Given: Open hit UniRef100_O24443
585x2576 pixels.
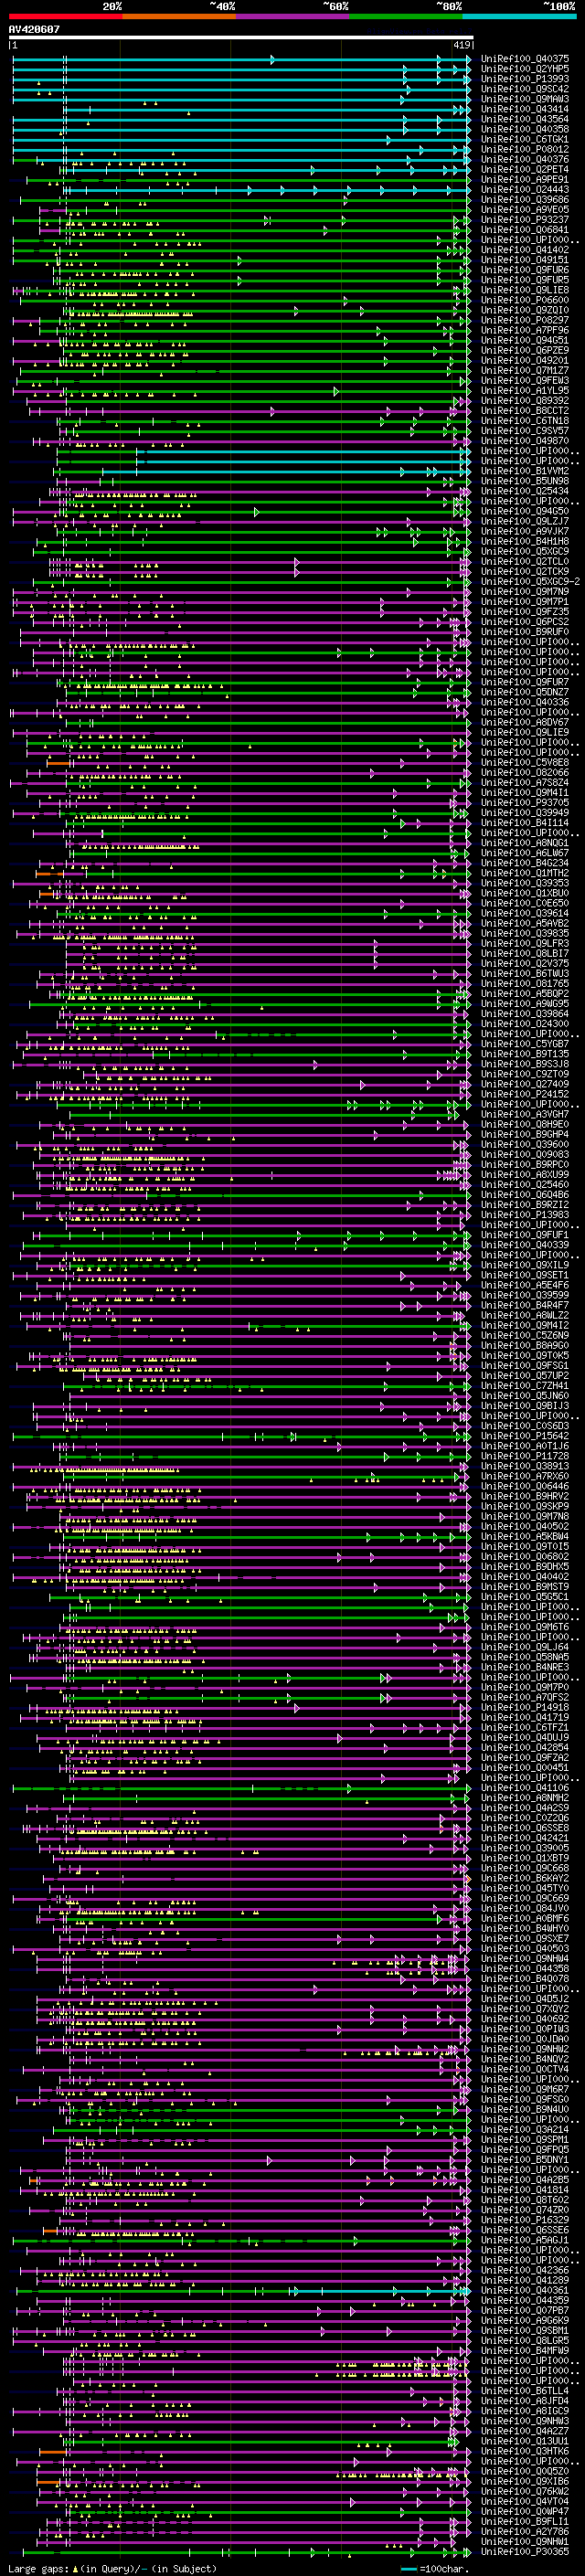Looking at the screenshot, I should (525, 189).
